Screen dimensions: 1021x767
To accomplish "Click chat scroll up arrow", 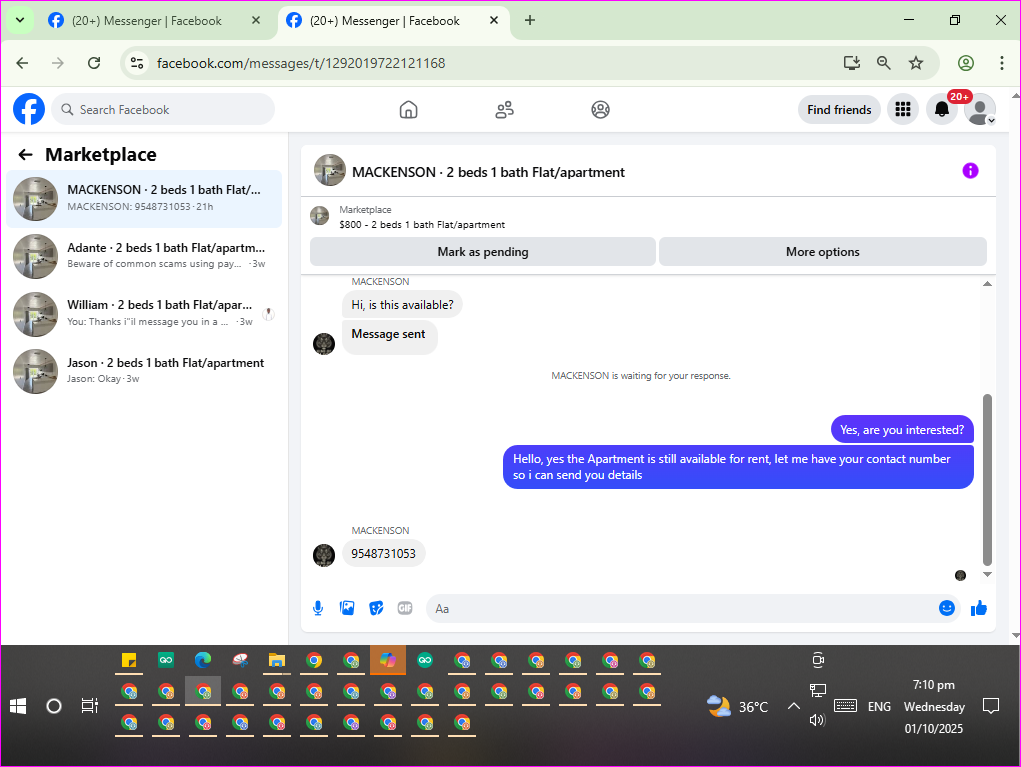I will (x=987, y=283).
